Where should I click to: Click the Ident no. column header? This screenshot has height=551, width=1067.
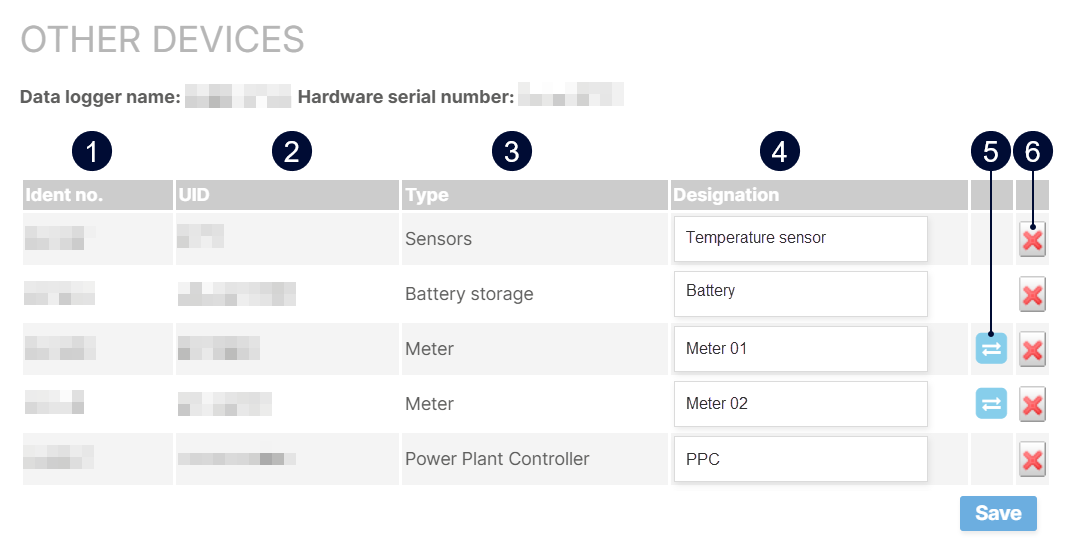click(64, 195)
